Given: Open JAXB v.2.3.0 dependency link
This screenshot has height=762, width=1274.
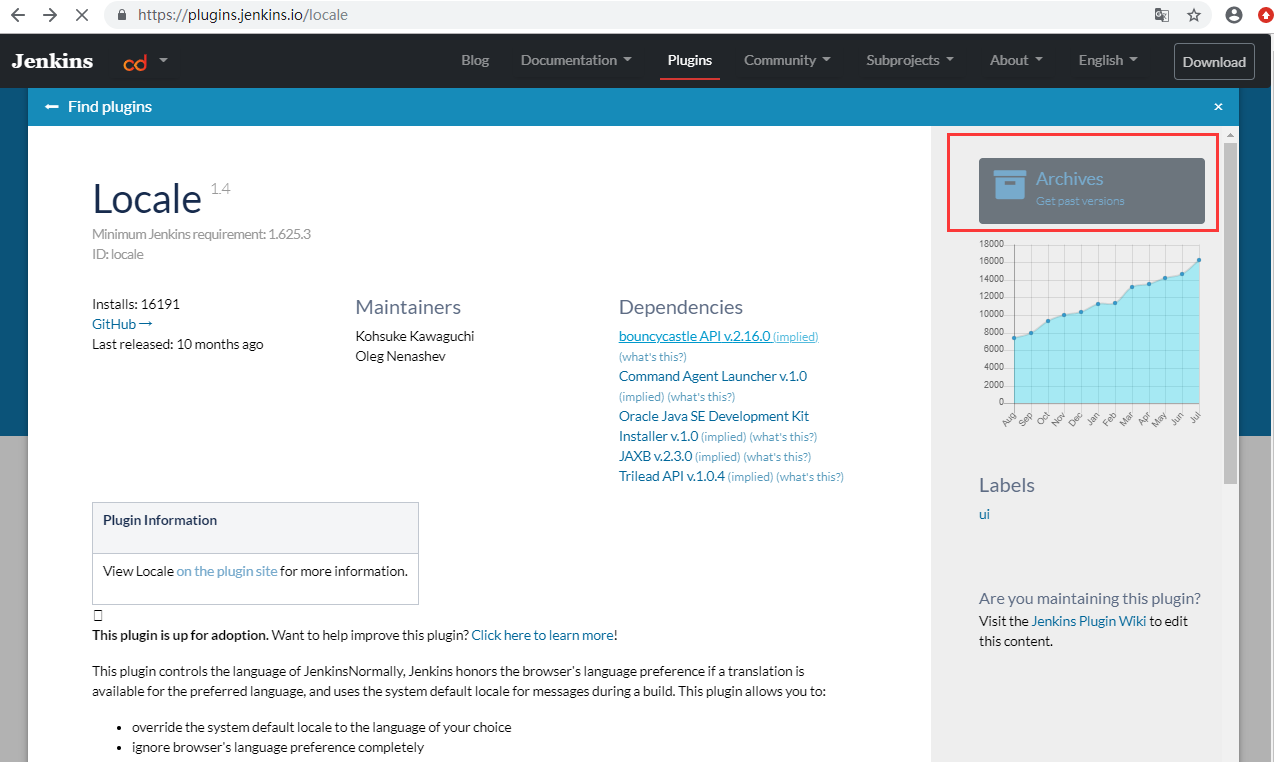Looking at the screenshot, I should click(655, 456).
